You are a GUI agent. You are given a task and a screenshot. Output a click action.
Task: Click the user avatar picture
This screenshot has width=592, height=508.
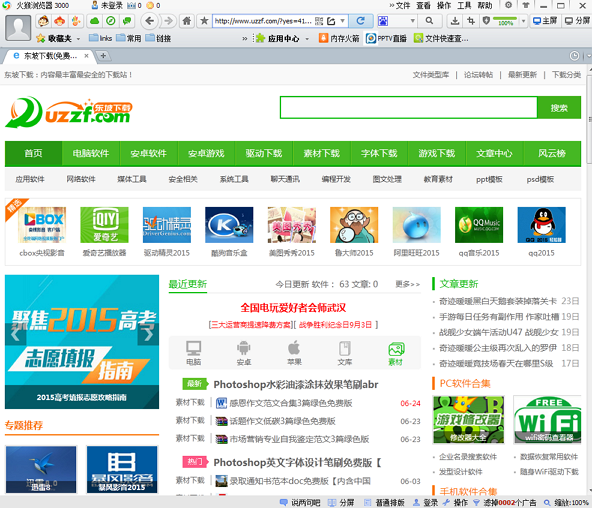[x=18, y=28]
